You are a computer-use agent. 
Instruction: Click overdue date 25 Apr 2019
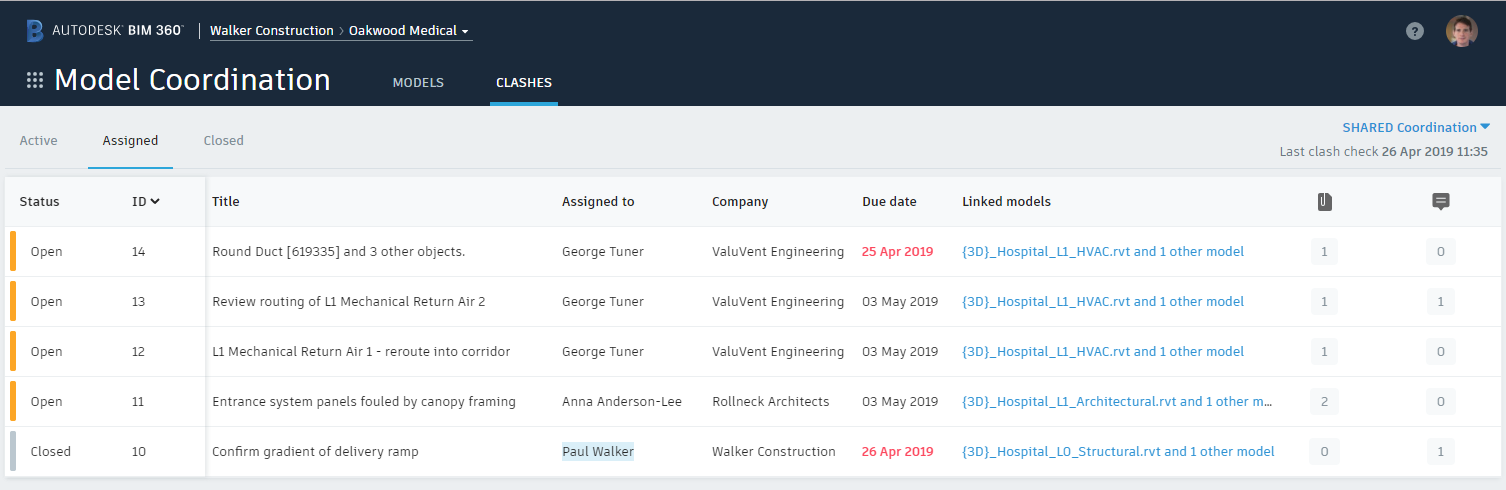[897, 252]
